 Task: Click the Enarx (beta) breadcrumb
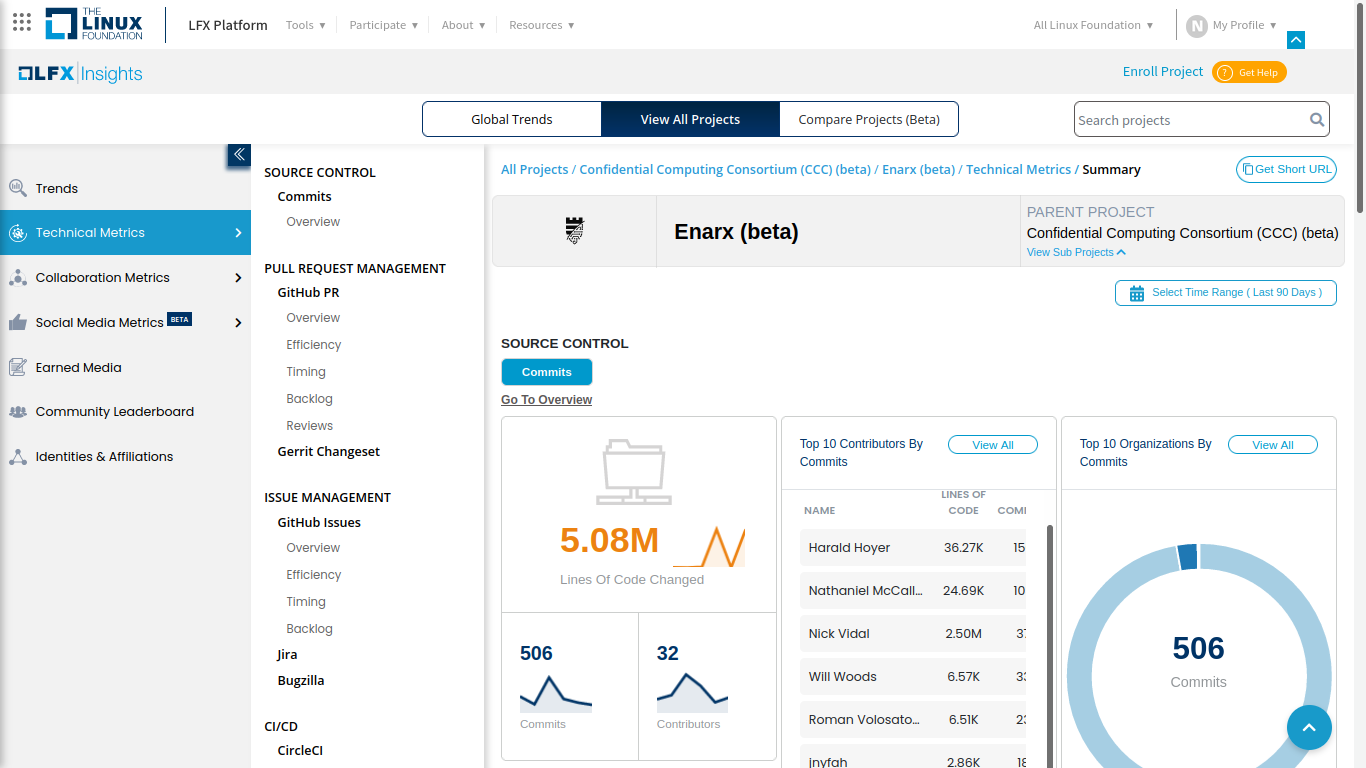(x=918, y=170)
